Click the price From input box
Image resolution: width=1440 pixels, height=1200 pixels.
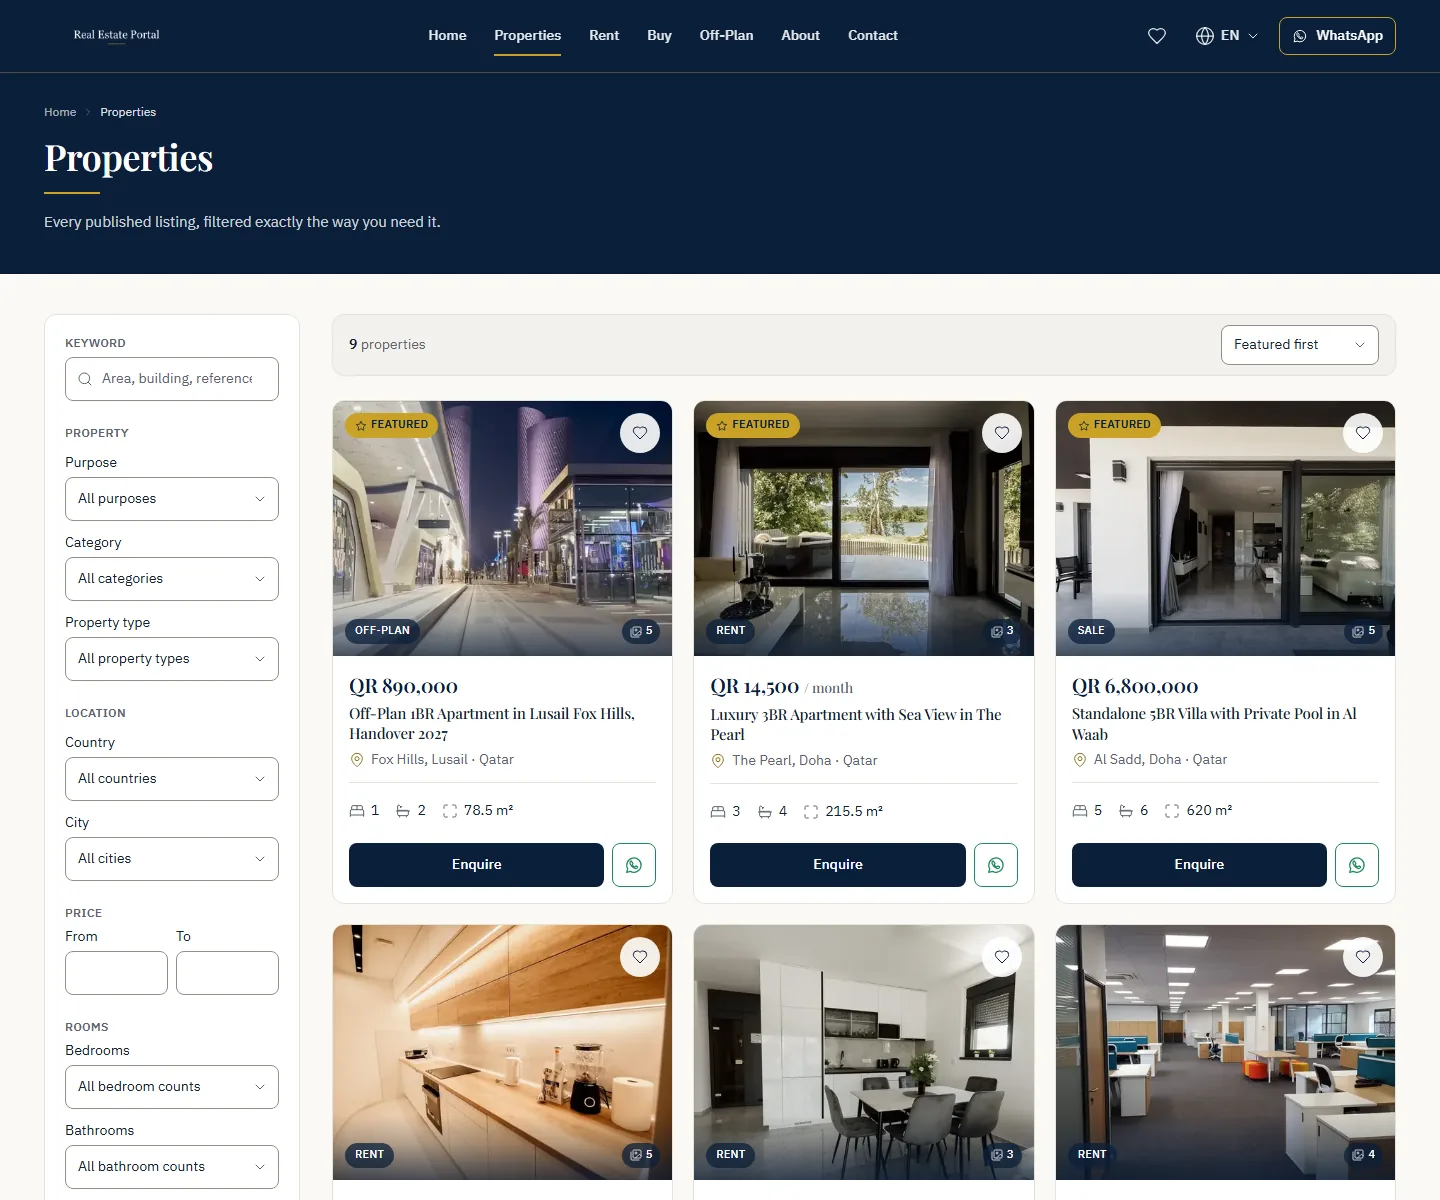point(116,973)
